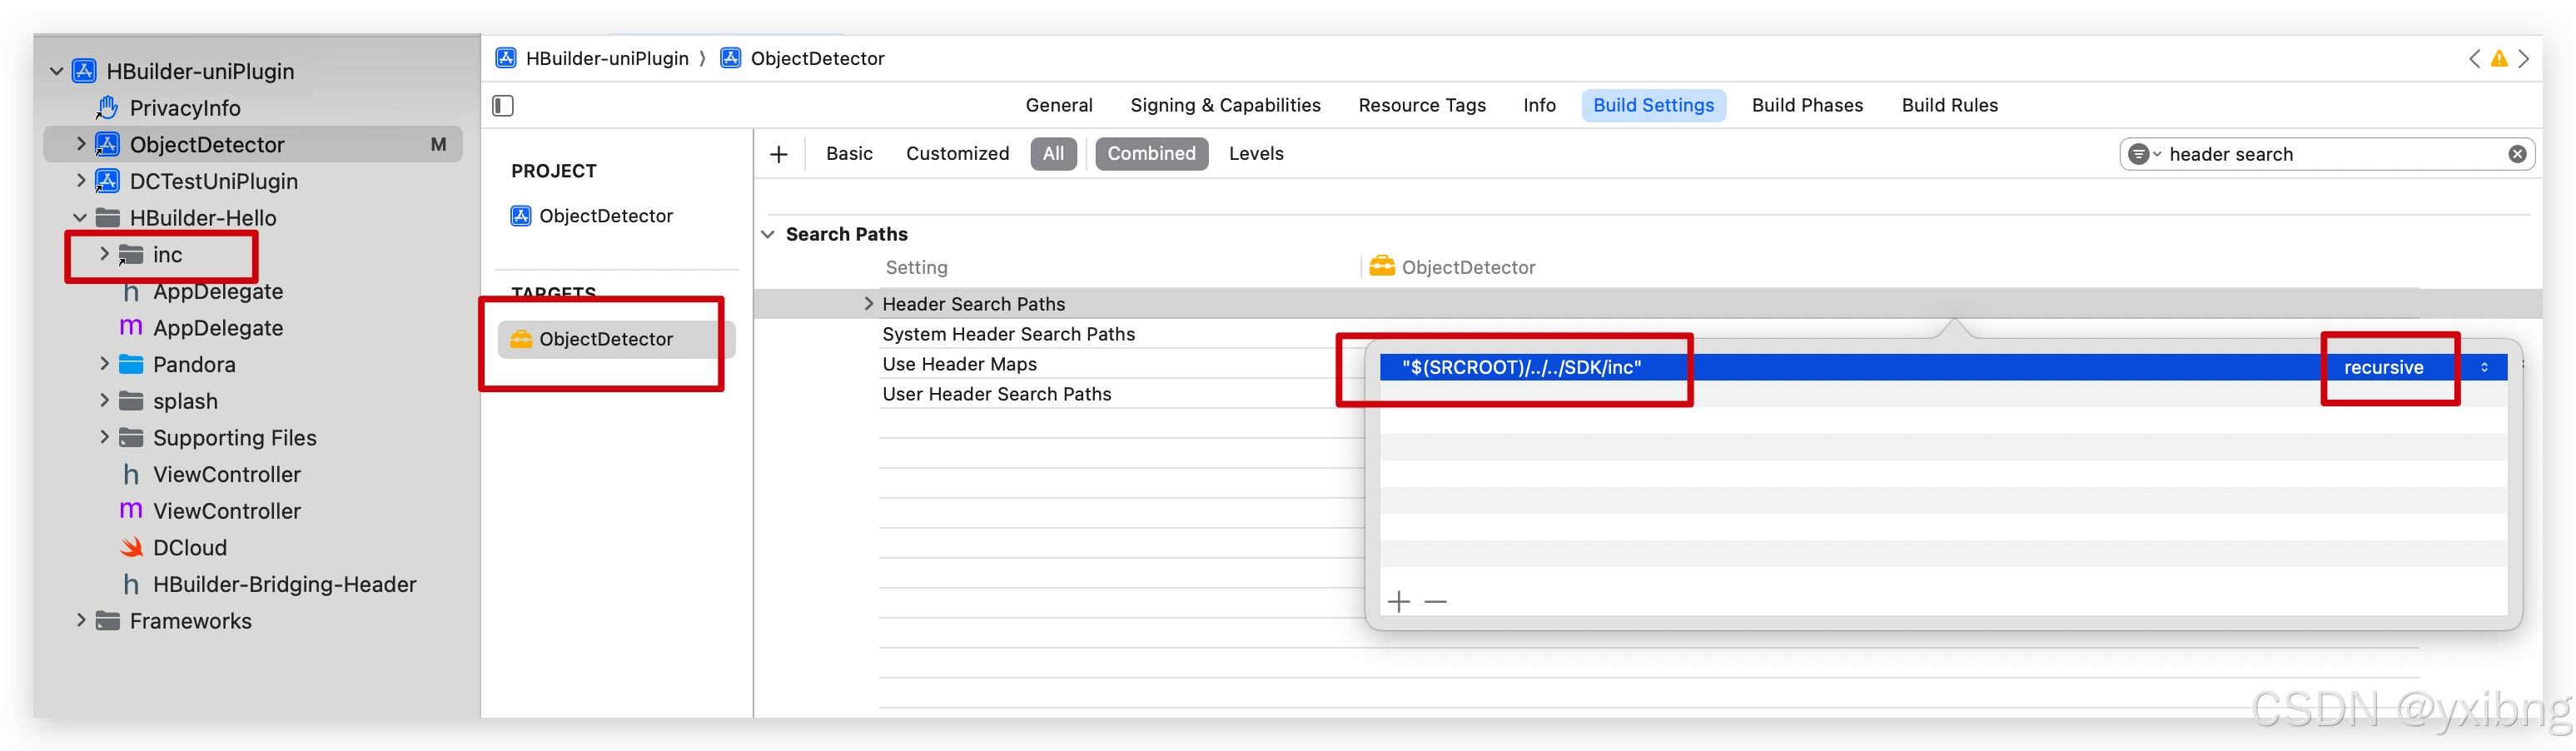Switch to the General tab

click(1059, 105)
